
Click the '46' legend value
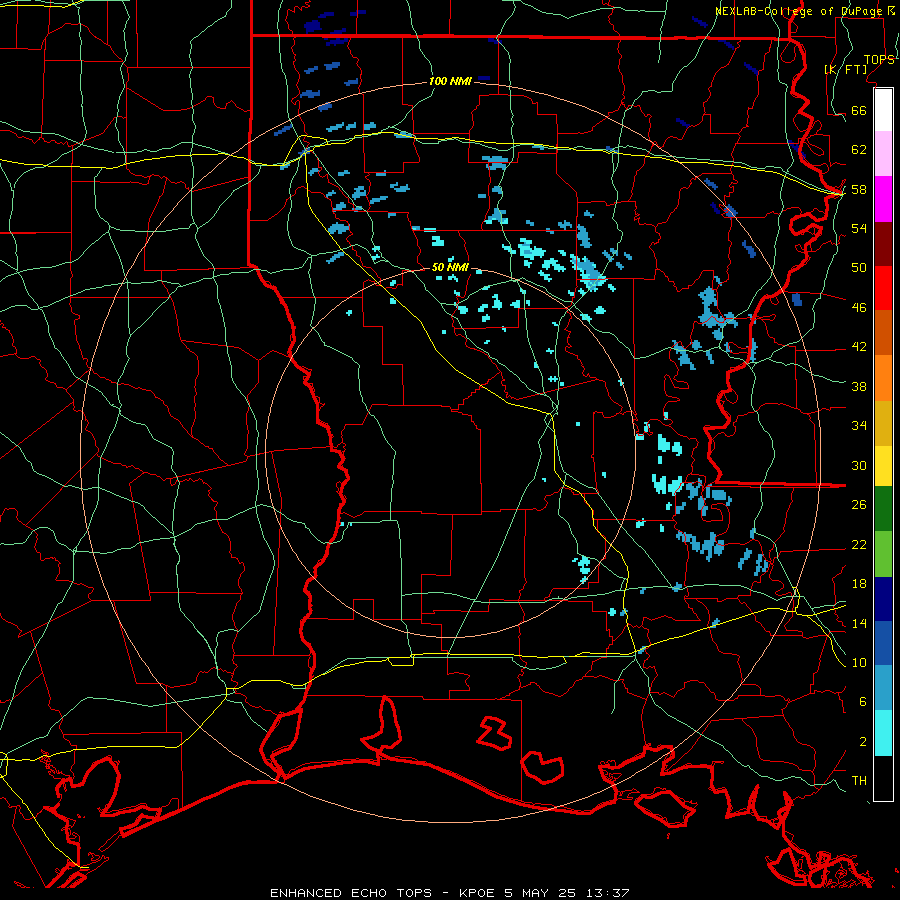click(x=859, y=308)
